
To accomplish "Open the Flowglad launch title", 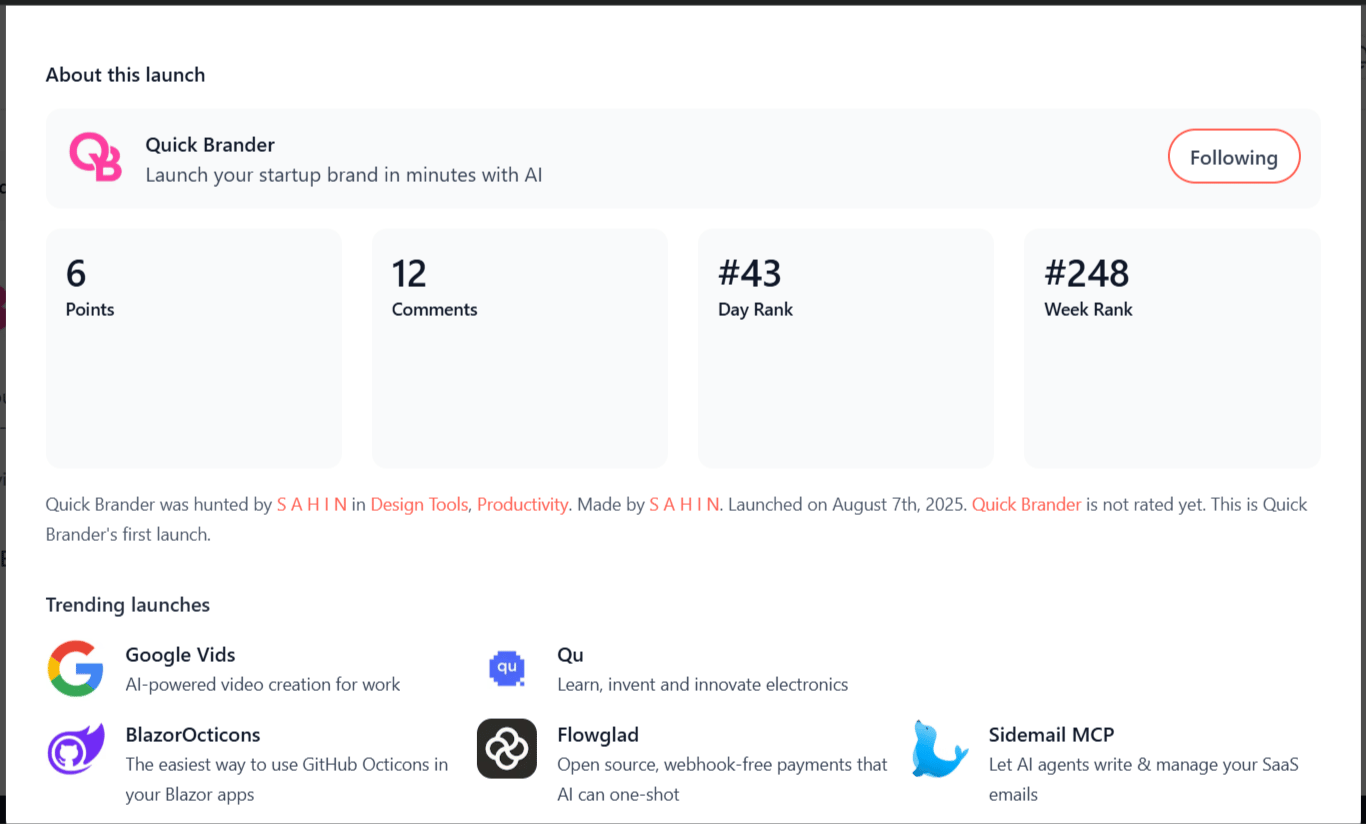I will click(598, 735).
